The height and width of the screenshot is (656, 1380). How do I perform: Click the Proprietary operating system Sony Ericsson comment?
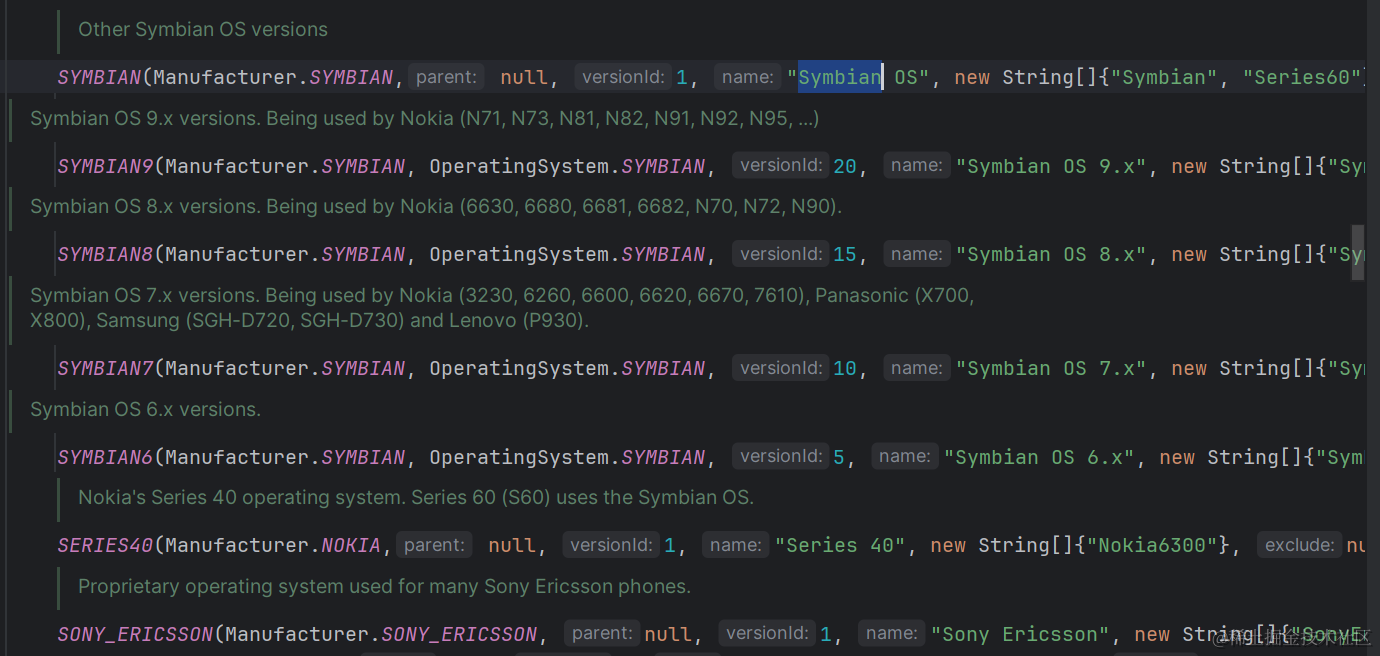point(385,586)
